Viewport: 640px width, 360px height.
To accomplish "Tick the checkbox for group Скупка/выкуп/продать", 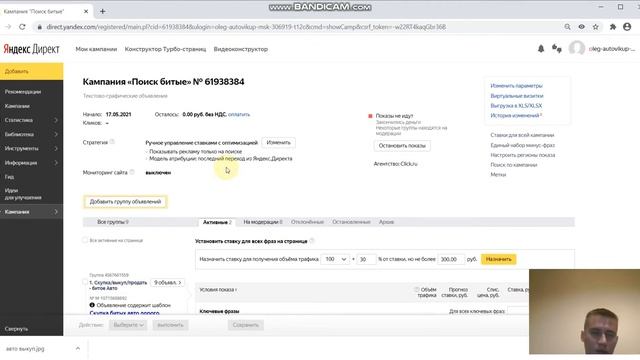I will coord(85,282).
